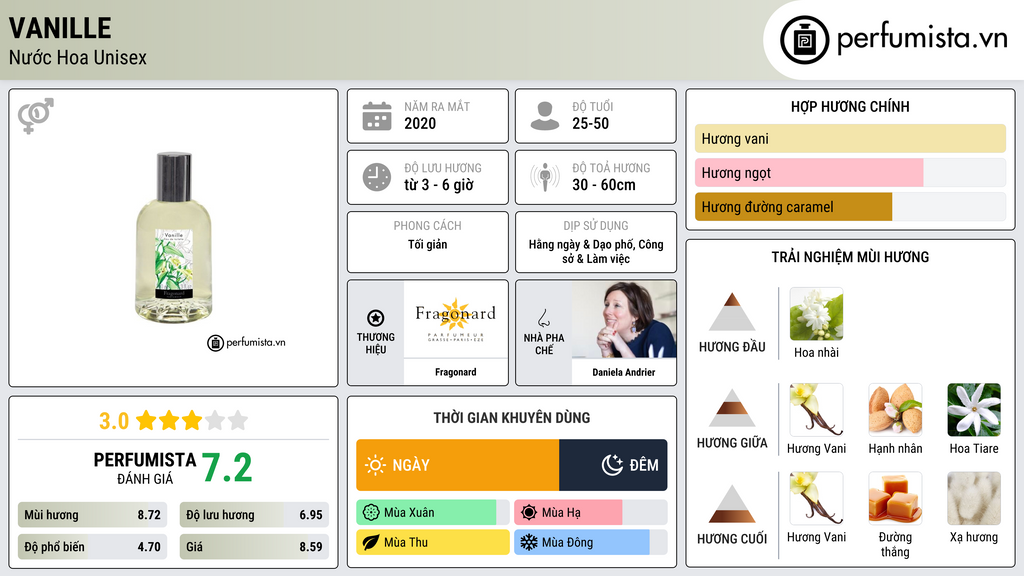Click the age range 25-50 value
Screen dimensions: 1024x576
[590, 123]
